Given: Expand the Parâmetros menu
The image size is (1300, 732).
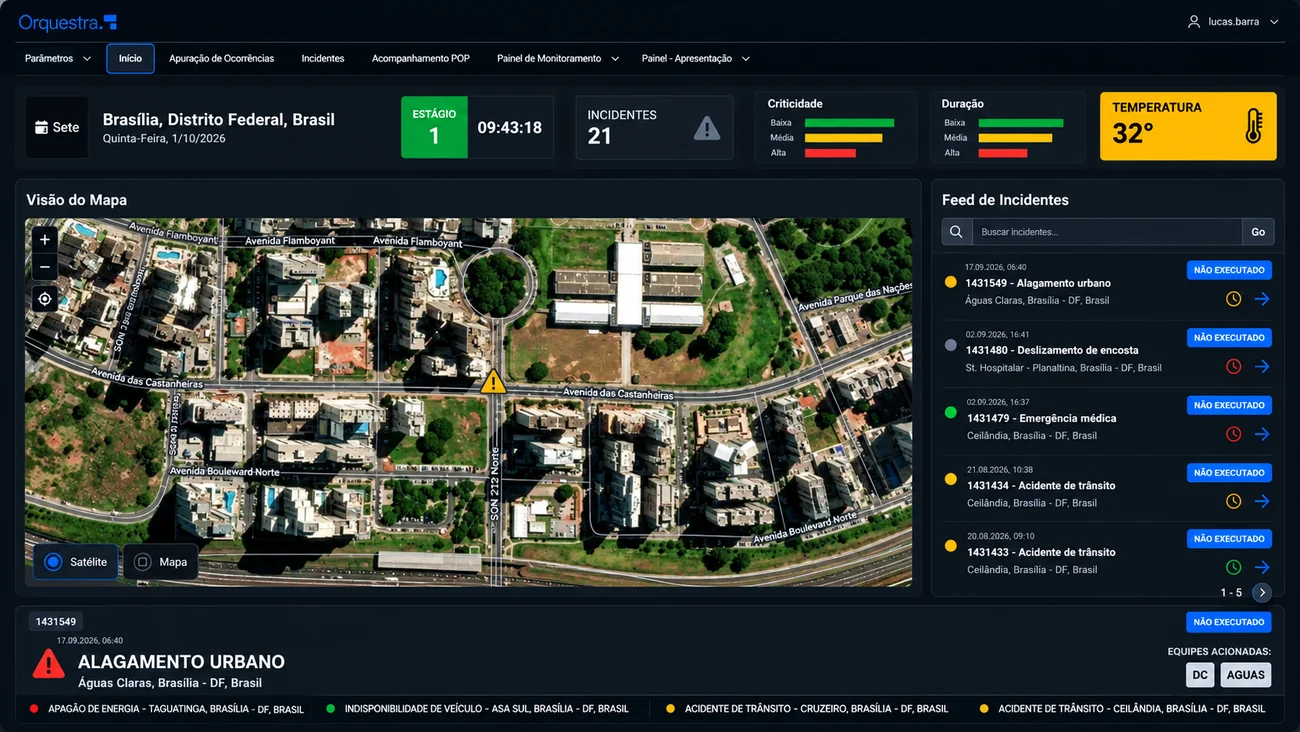Looking at the screenshot, I should [58, 59].
